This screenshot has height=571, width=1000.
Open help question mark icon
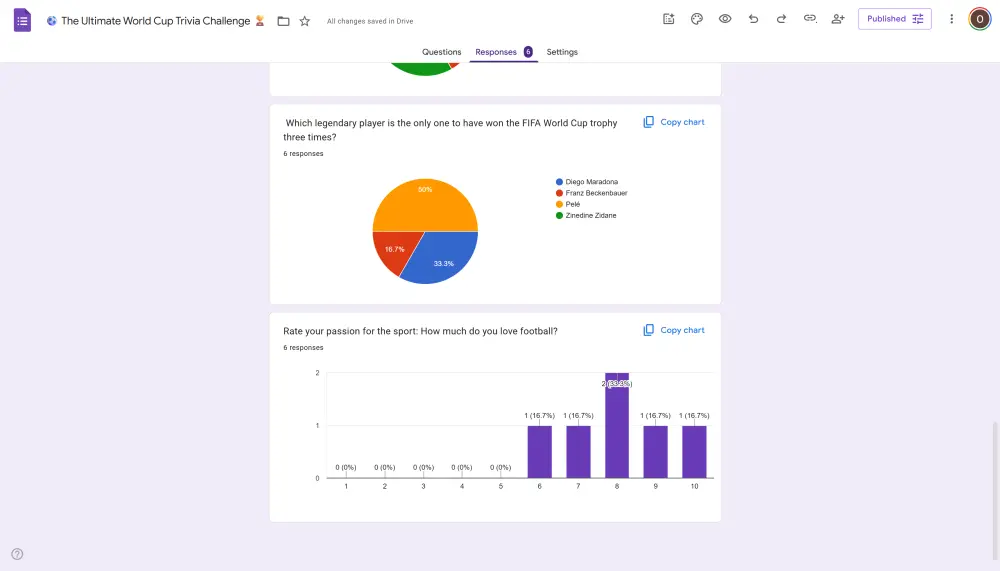(x=17, y=554)
